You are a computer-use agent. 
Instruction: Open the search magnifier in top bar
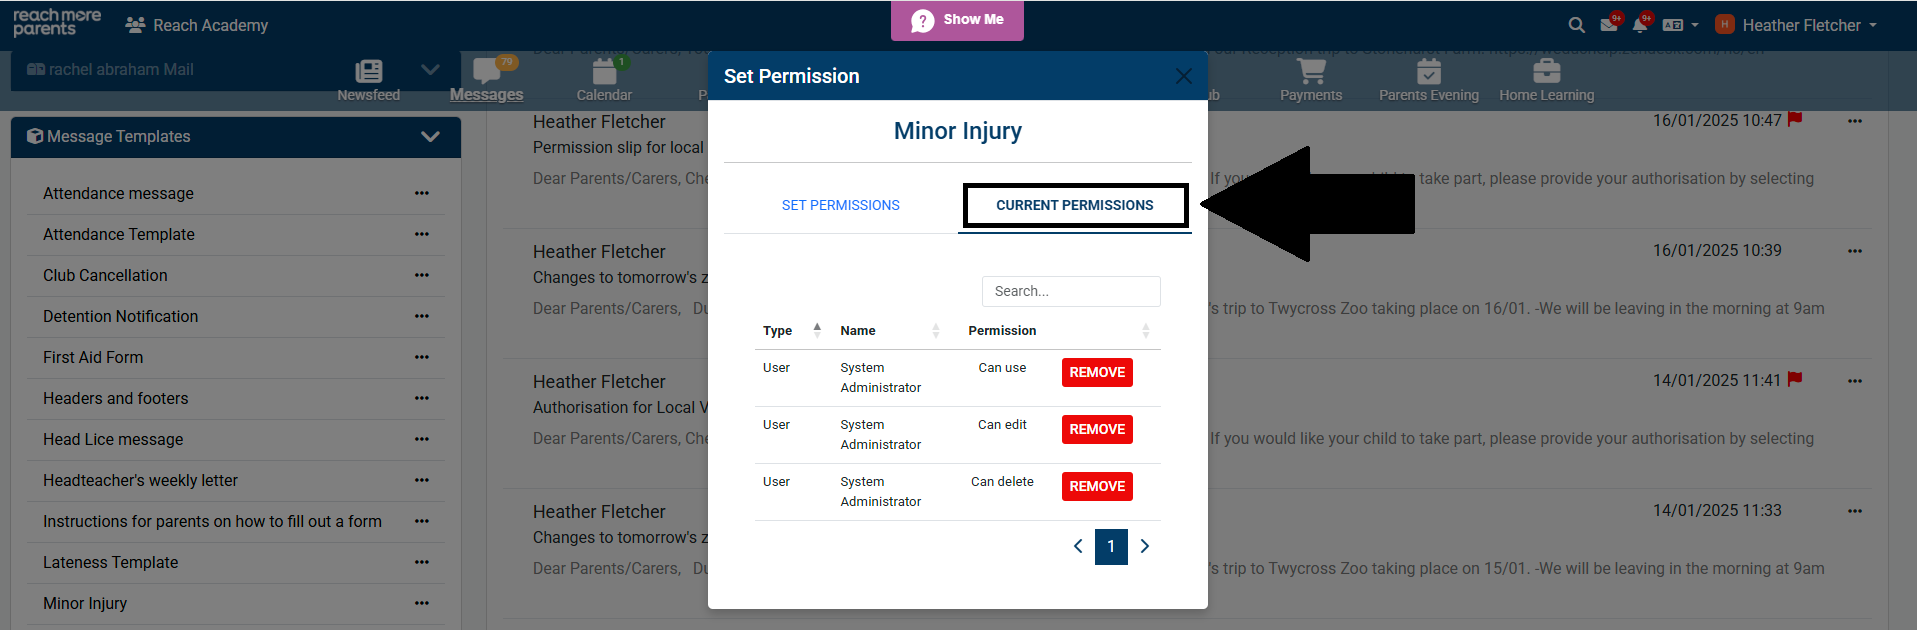point(1576,25)
